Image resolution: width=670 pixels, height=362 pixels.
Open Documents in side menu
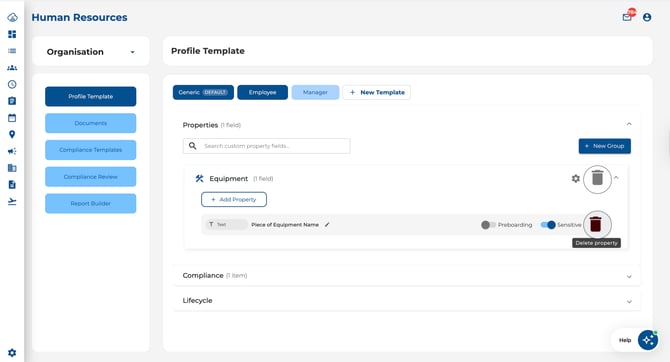point(91,123)
